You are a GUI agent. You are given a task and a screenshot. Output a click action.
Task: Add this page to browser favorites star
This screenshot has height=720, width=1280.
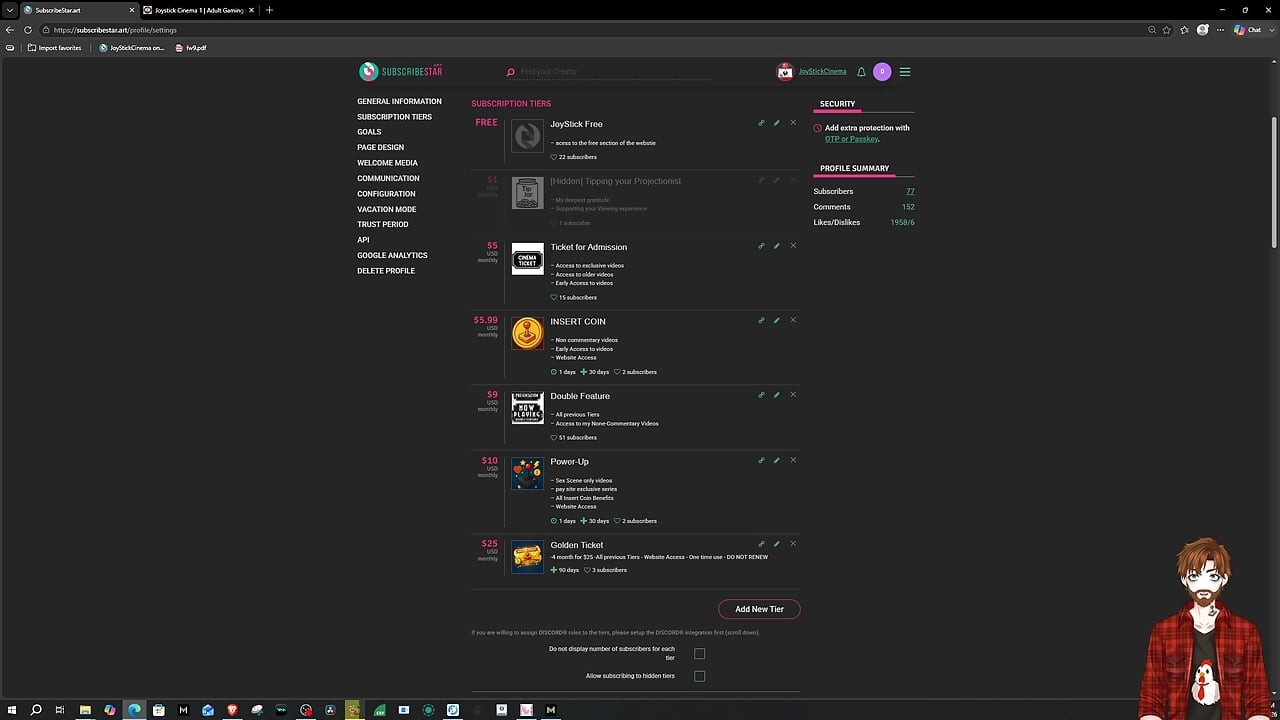pyautogui.click(x=1167, y=30)
